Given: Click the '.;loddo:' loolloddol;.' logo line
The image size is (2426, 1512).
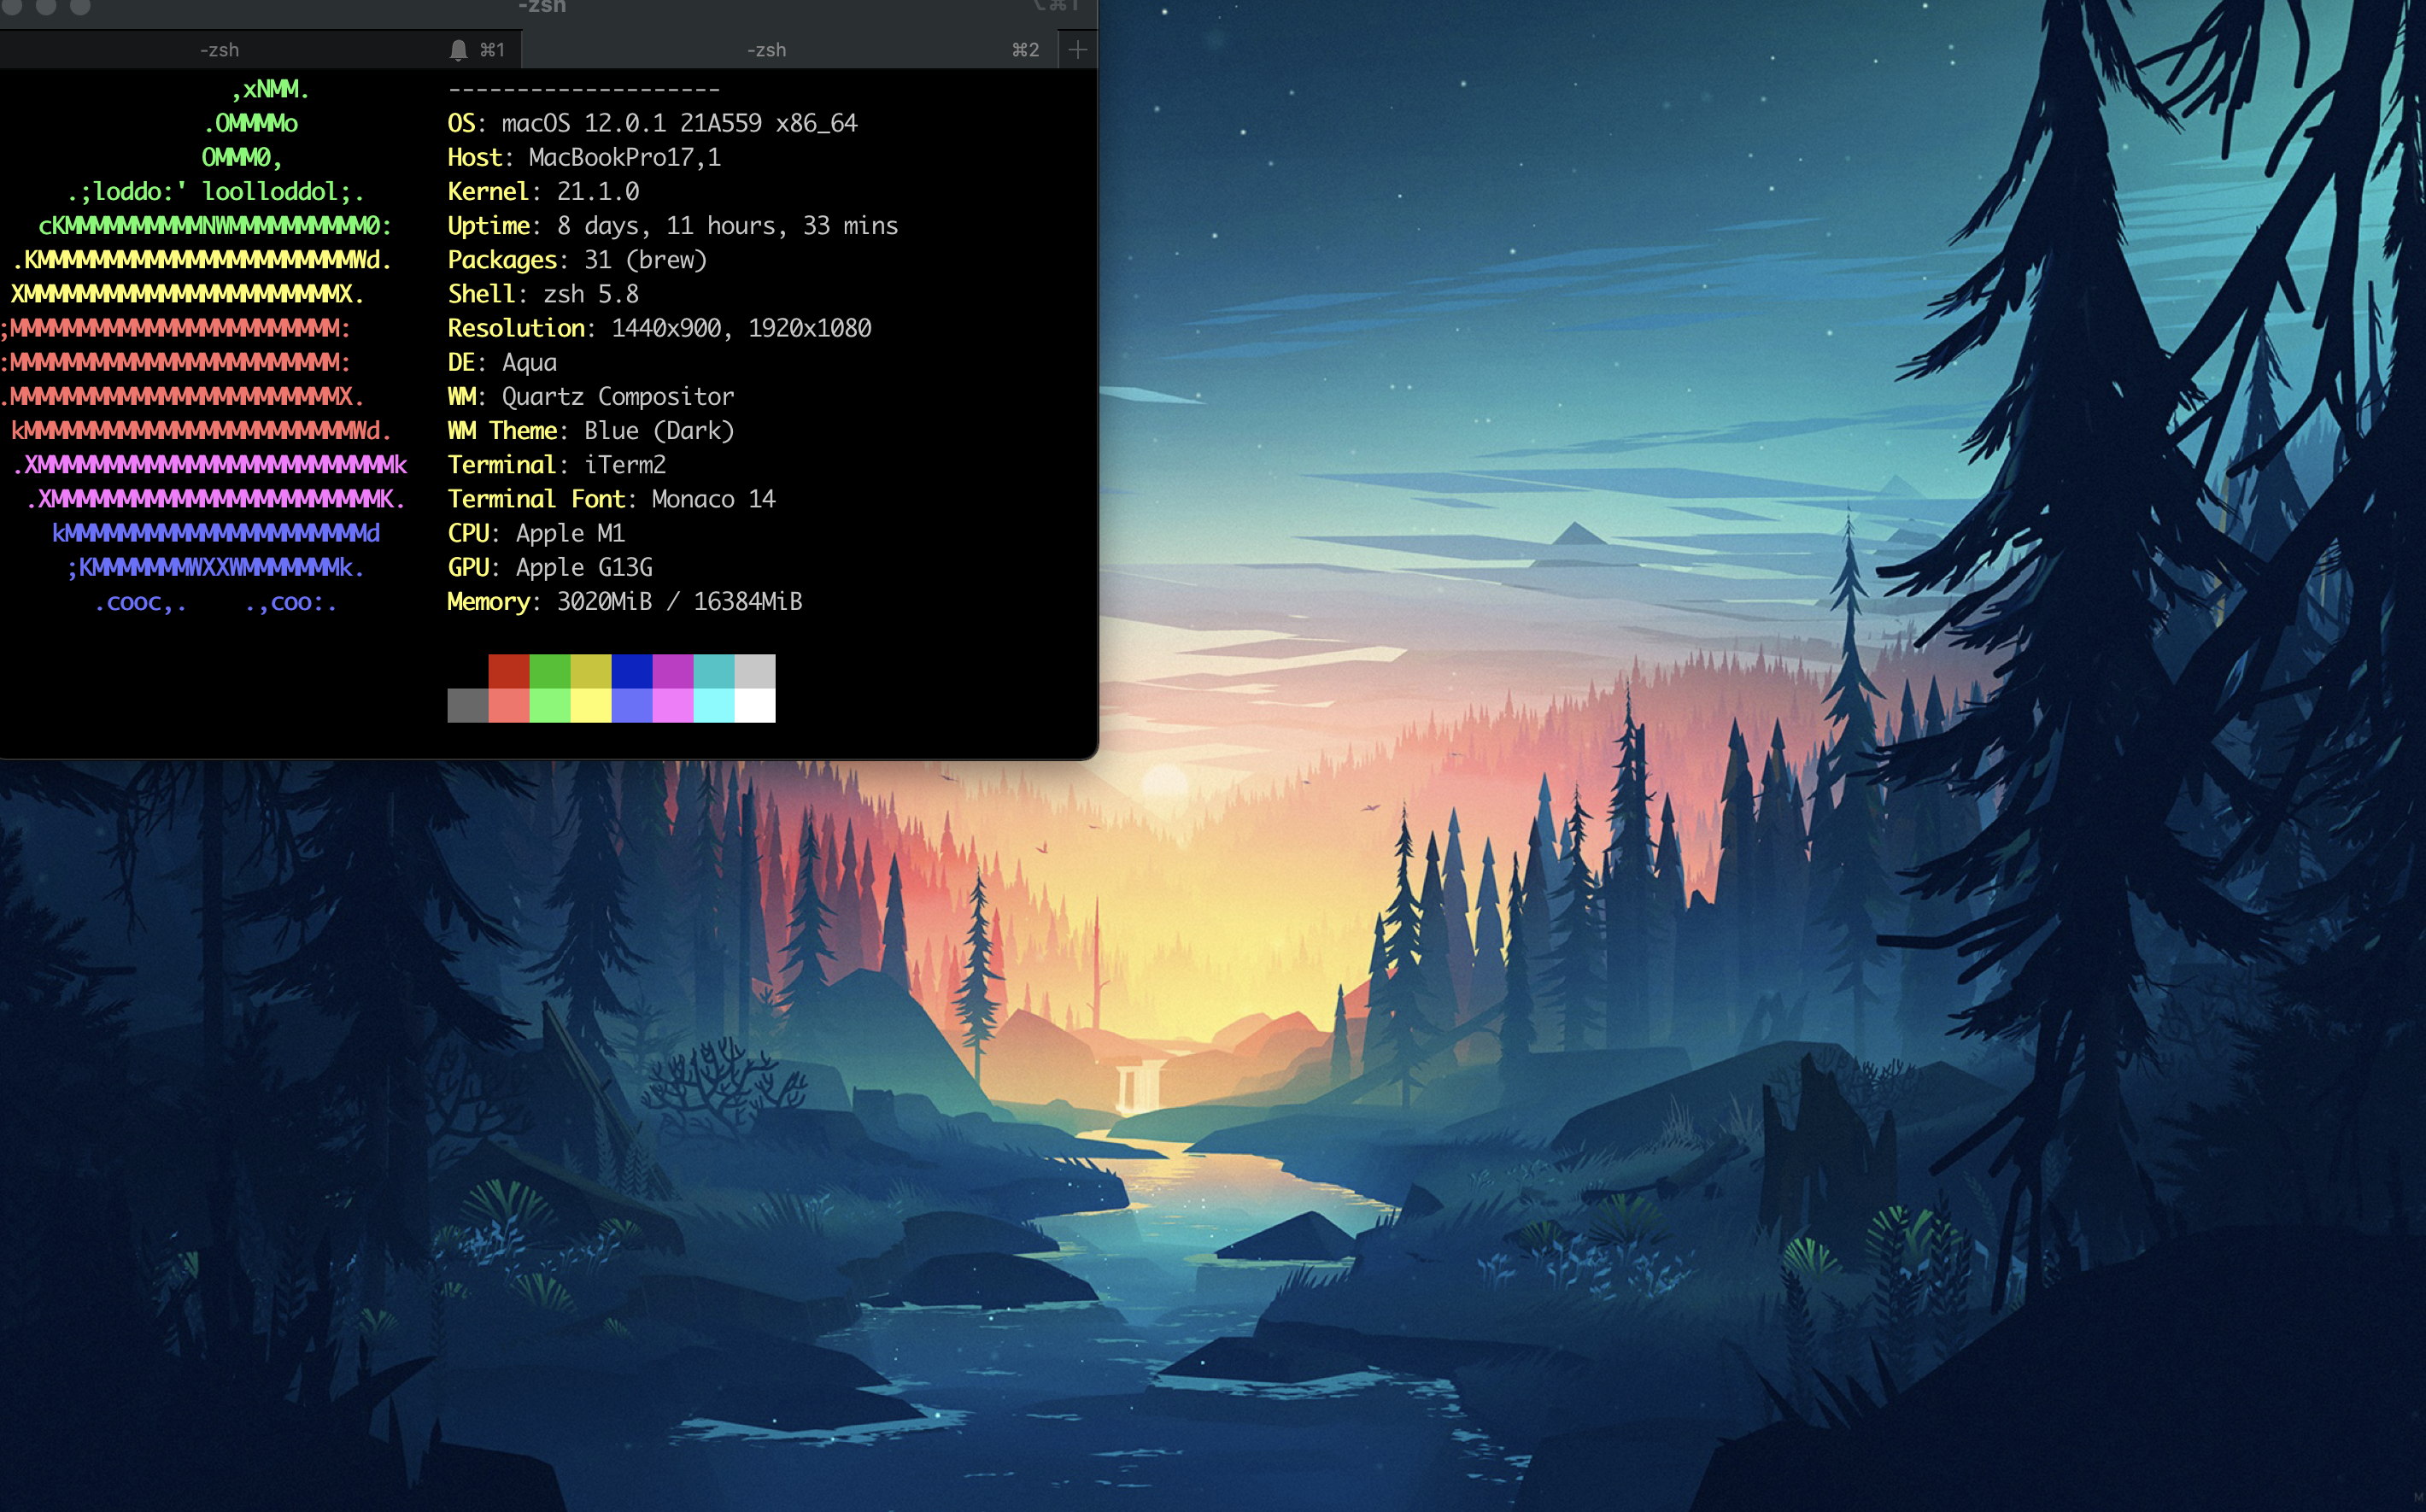Looking at the screenshot, I should click(216, 191).
